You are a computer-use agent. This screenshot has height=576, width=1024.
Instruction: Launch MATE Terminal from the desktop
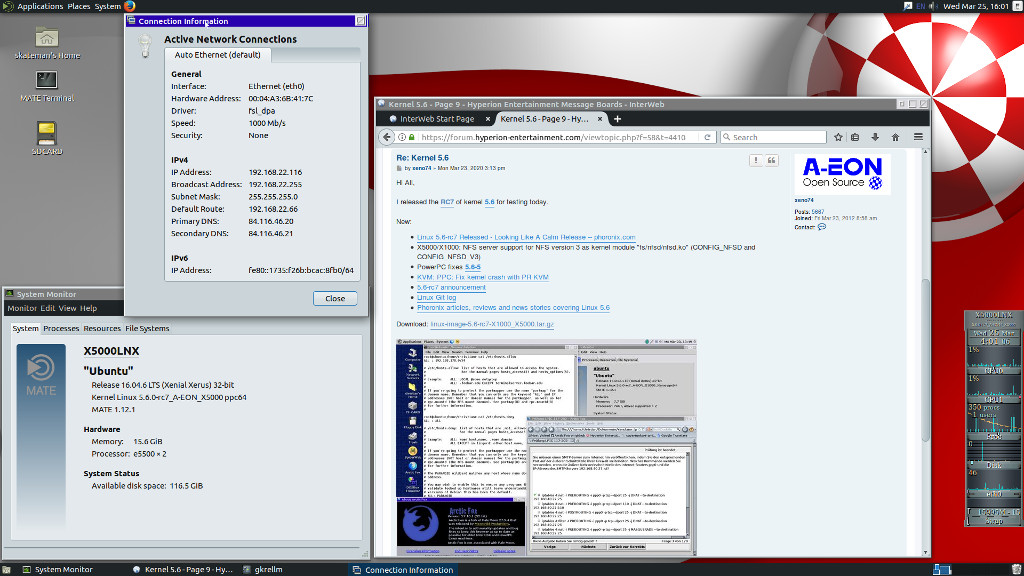[46, 86]
